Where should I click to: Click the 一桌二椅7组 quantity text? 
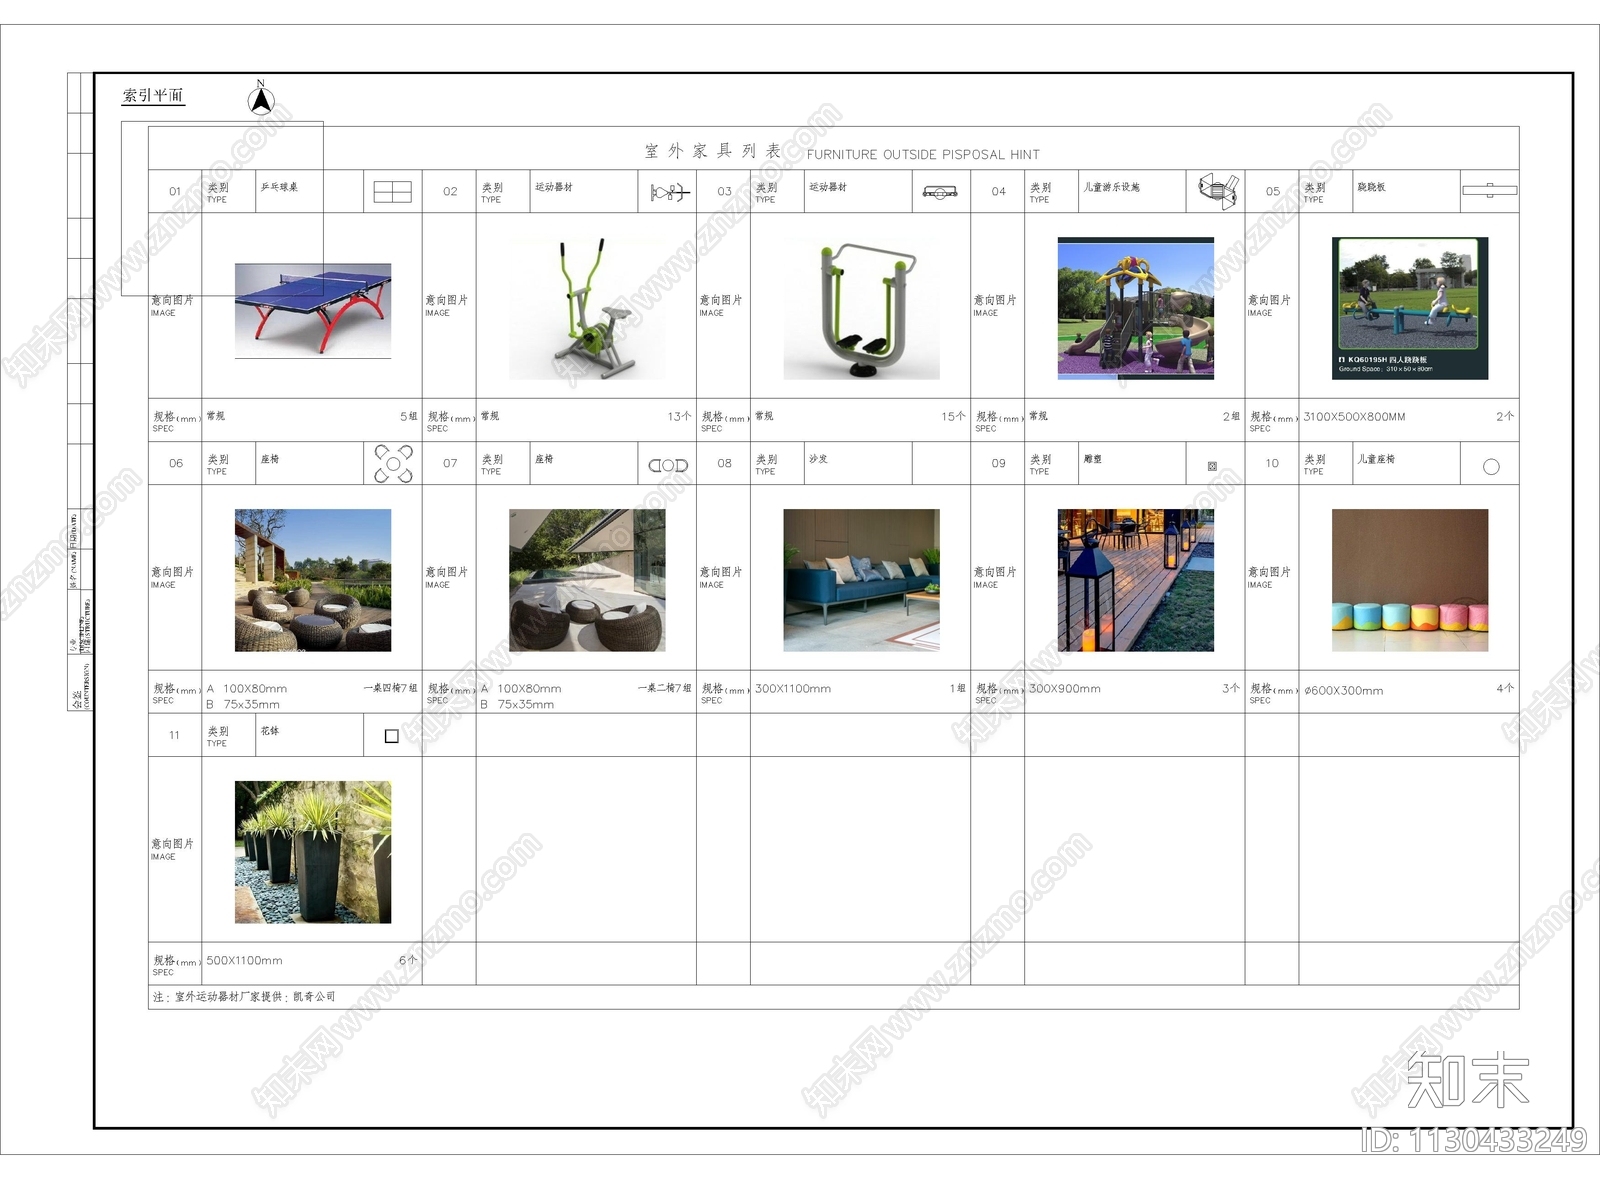(665, 688)
